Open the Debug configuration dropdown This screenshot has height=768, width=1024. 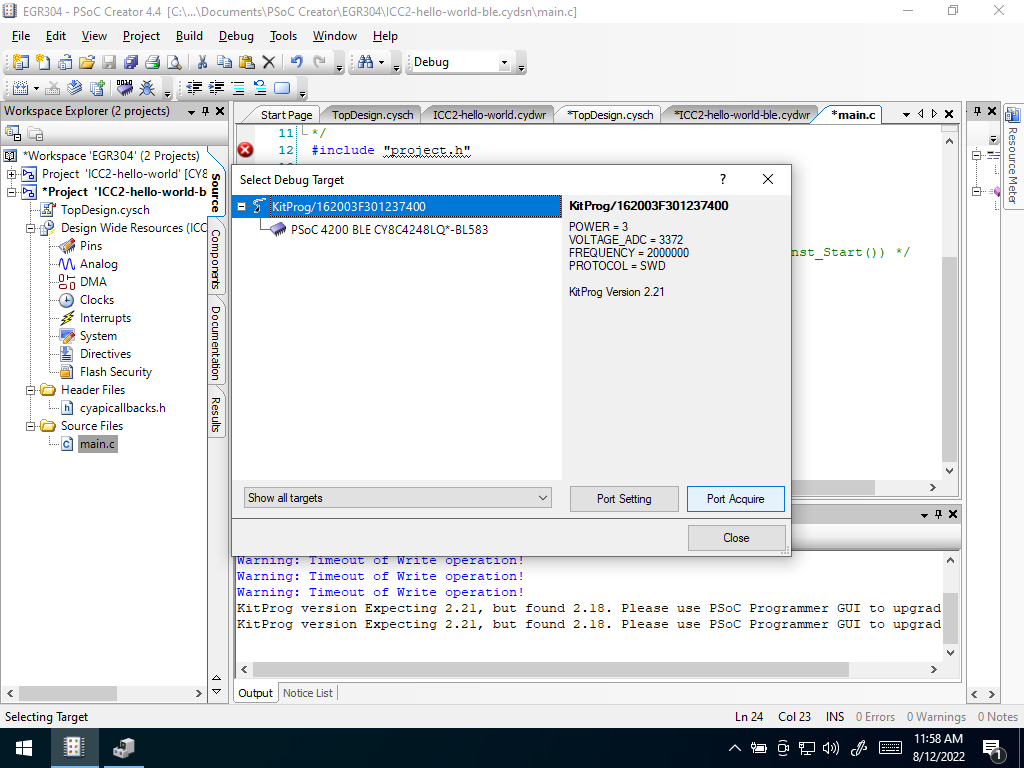tap(504, 63)
